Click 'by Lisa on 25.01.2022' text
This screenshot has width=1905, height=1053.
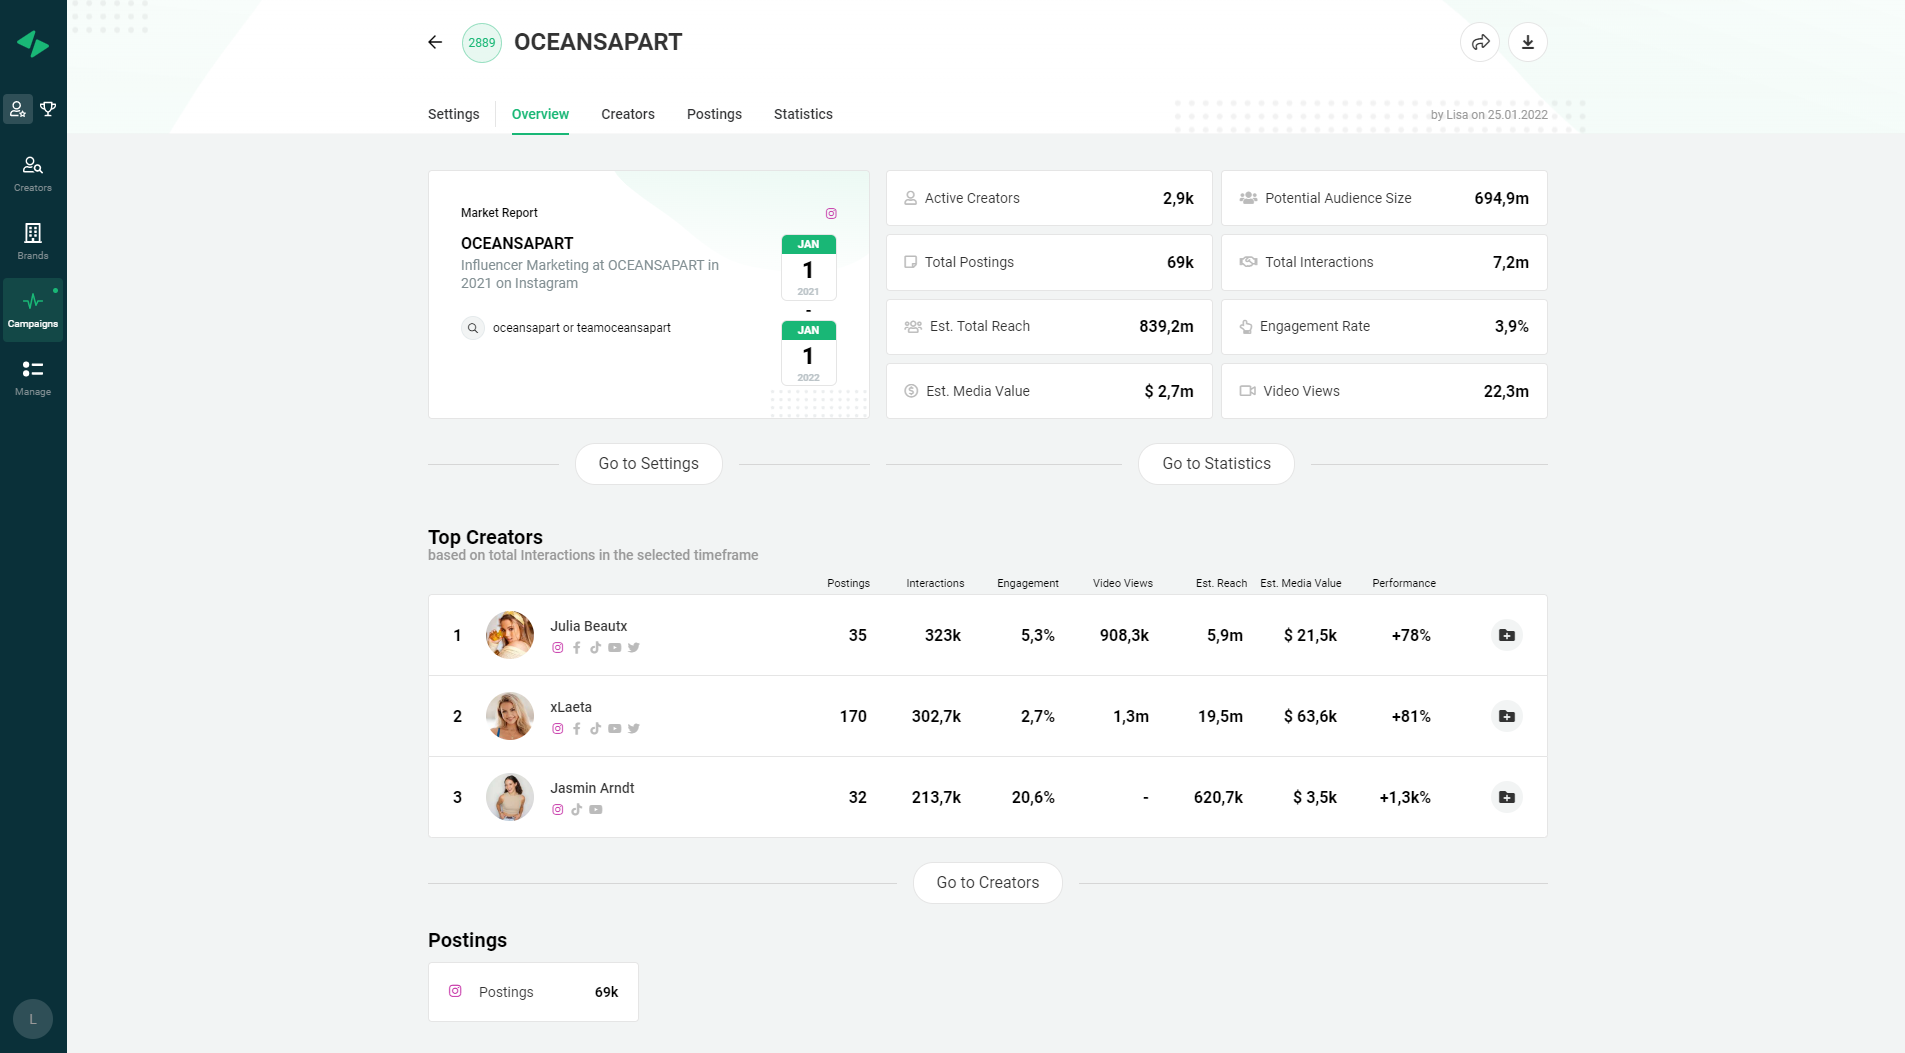pos(1489,115)
